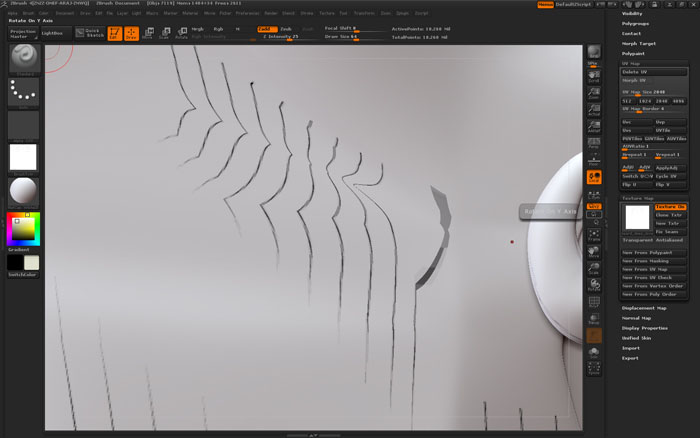The image size is (700, 438).
Task: Click the Frame icon on right shelf
Action: tap(594, 235)
